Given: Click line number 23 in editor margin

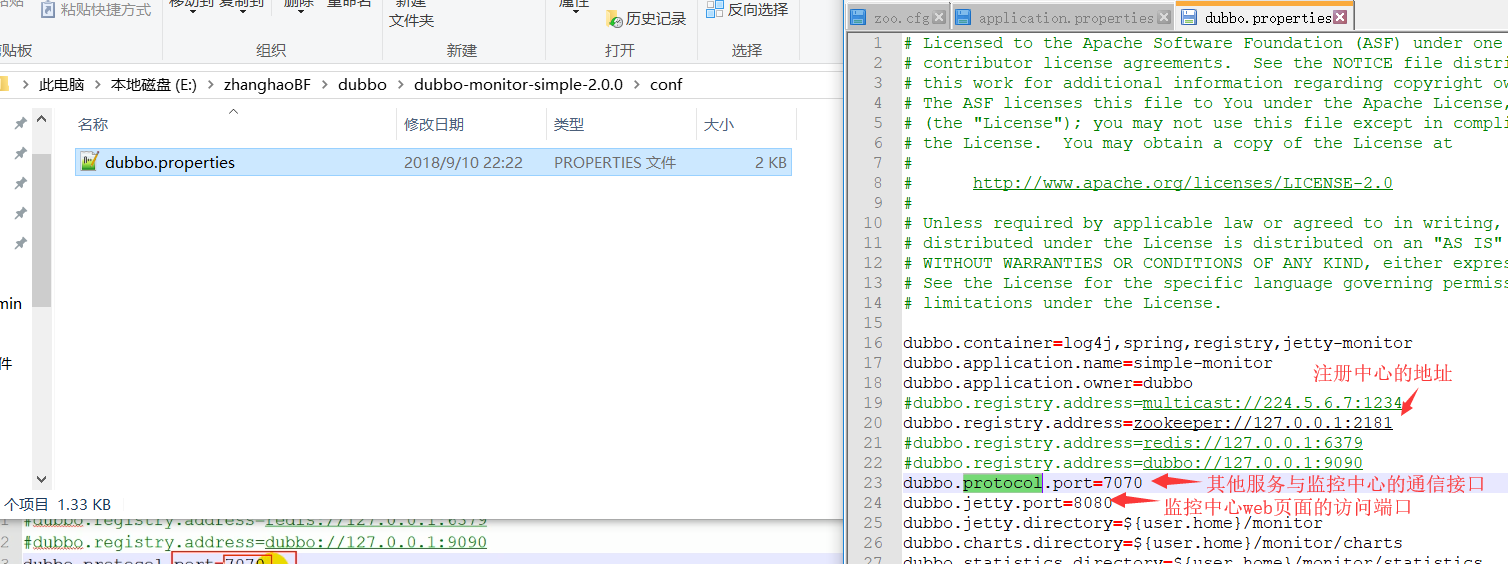Looking at the screenshot, I should 873,483.
